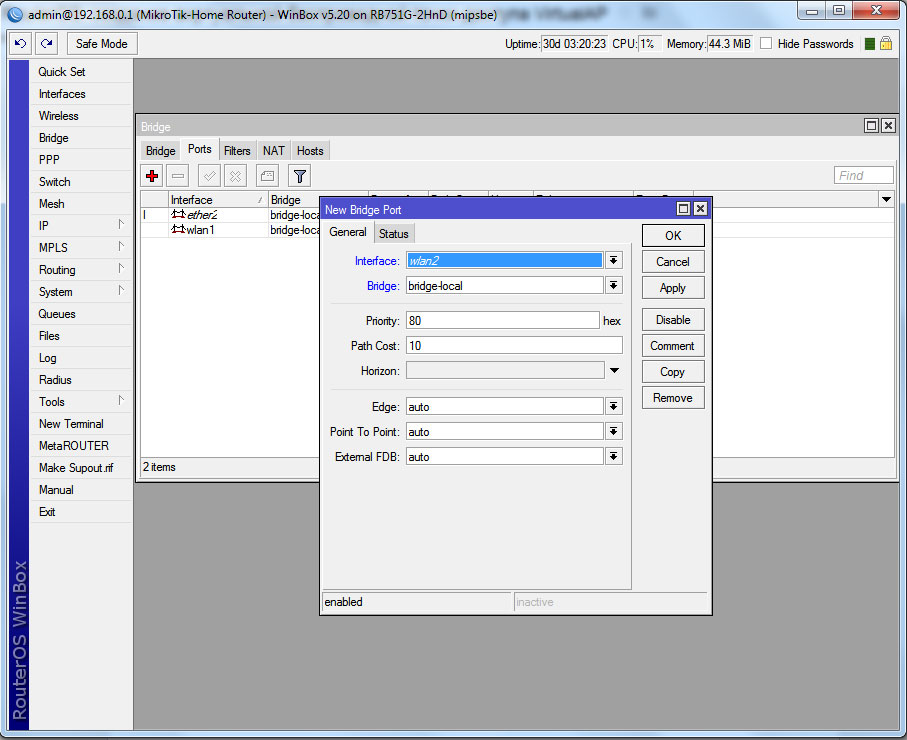Toggle Safe Mode button
907x740 pixels.
[x=102, y=44]
